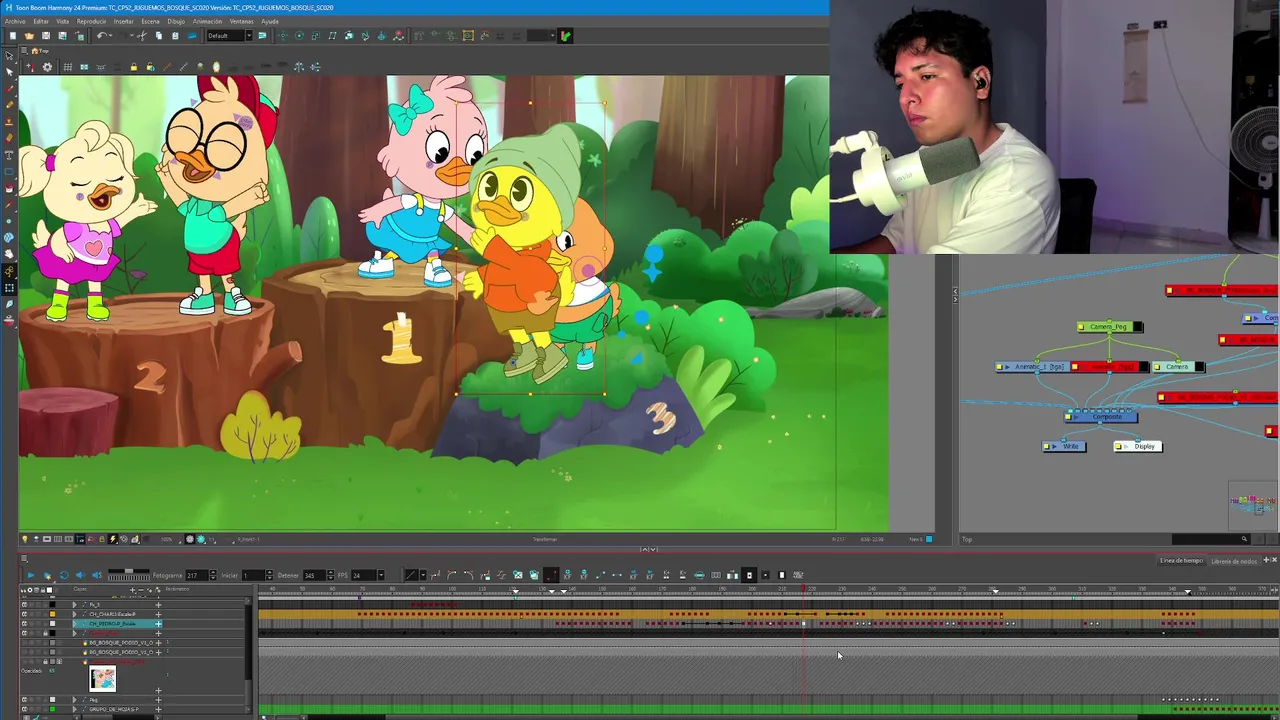
Task: Click the Play button in timeline toolbar
Action: pos(31,575)
